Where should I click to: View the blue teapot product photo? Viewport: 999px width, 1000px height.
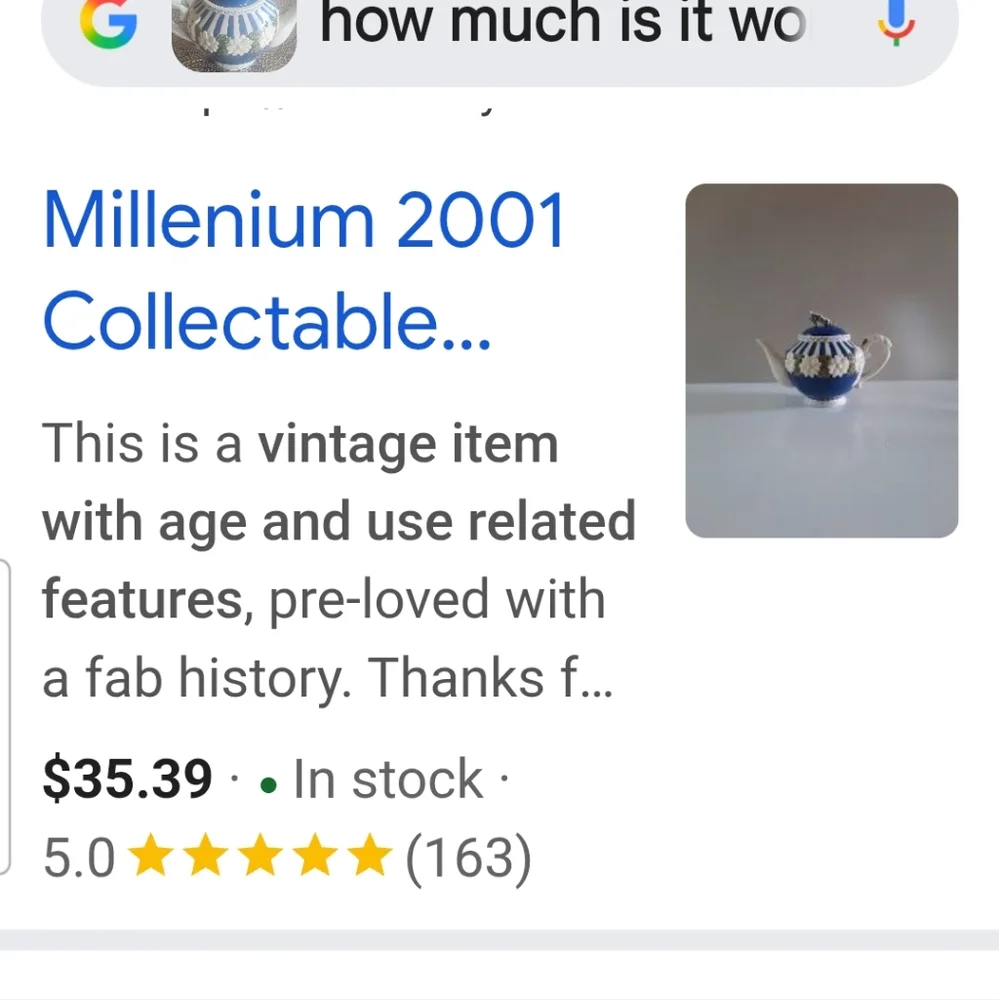(822, 360)
